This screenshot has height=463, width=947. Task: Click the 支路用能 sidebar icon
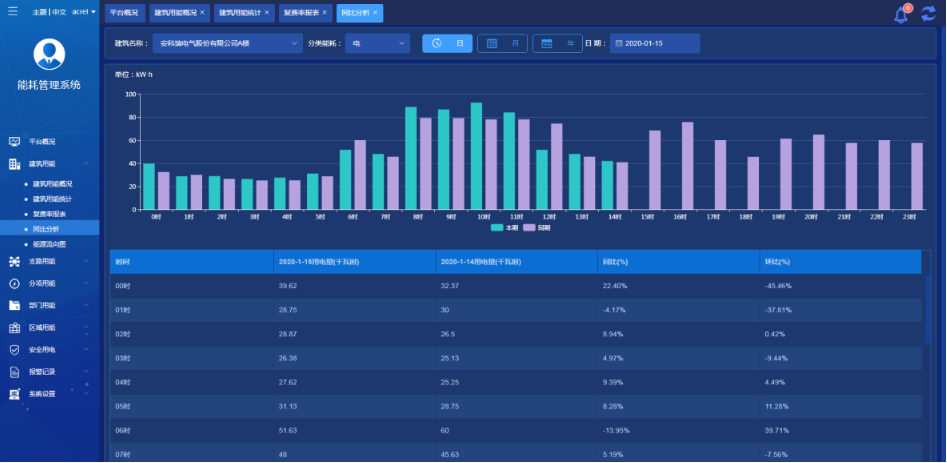pos(14,261)
